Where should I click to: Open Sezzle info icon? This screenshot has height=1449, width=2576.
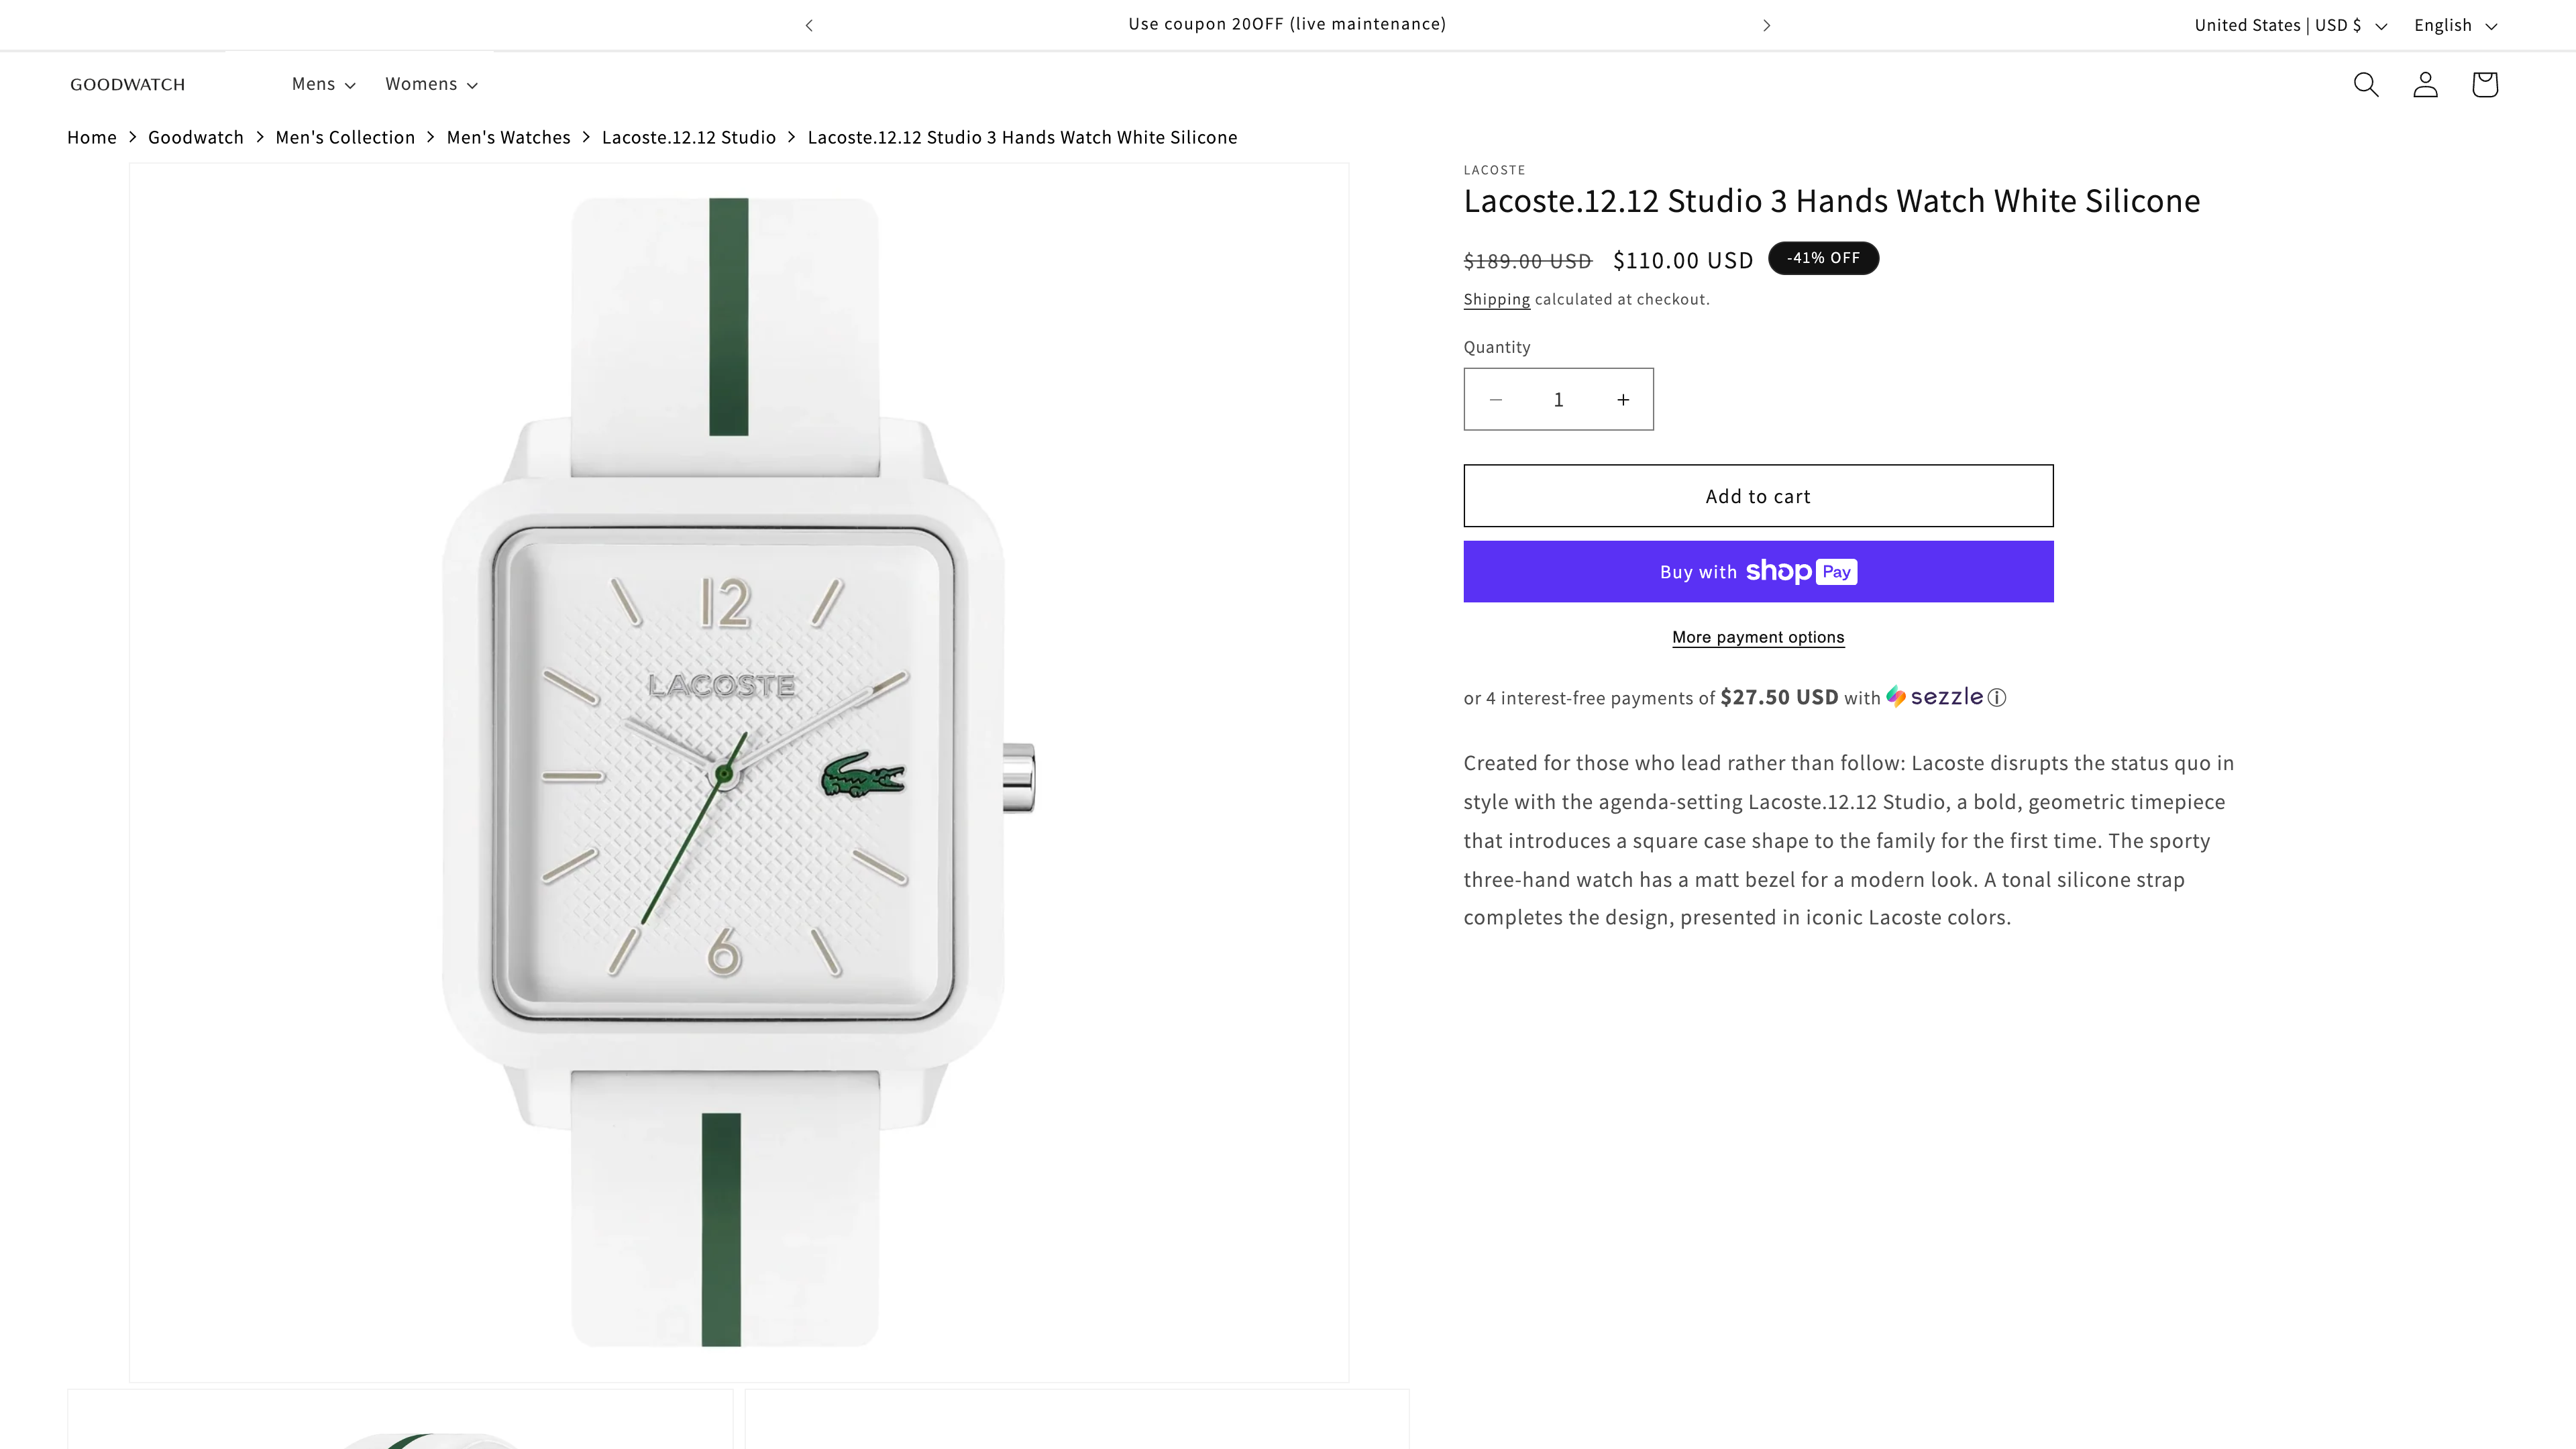tap(1996, 698)
